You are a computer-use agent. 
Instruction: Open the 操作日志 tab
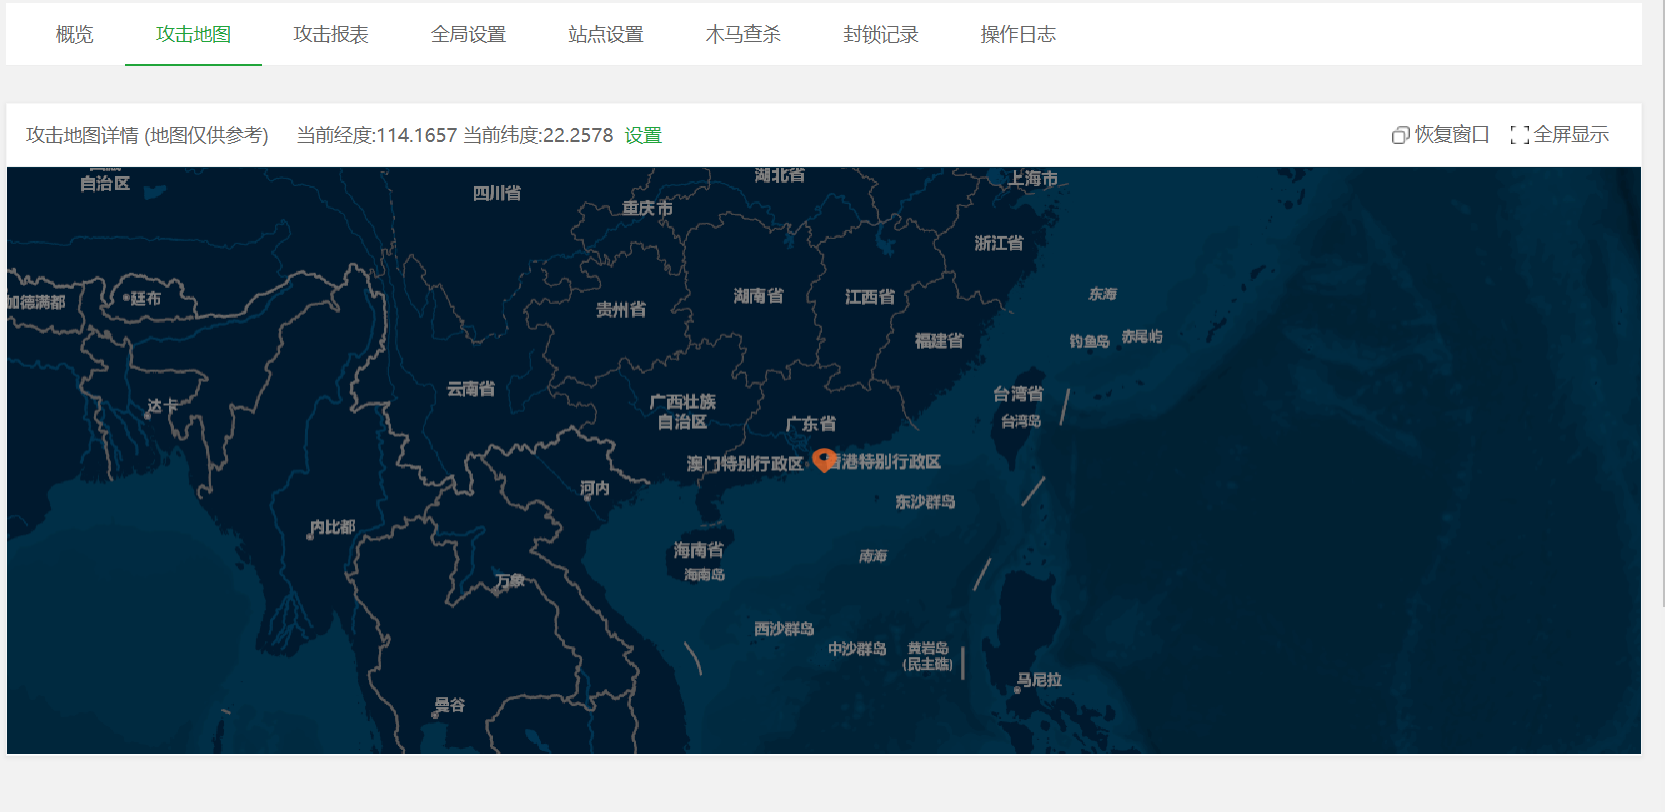click(x=1017, y=35)
